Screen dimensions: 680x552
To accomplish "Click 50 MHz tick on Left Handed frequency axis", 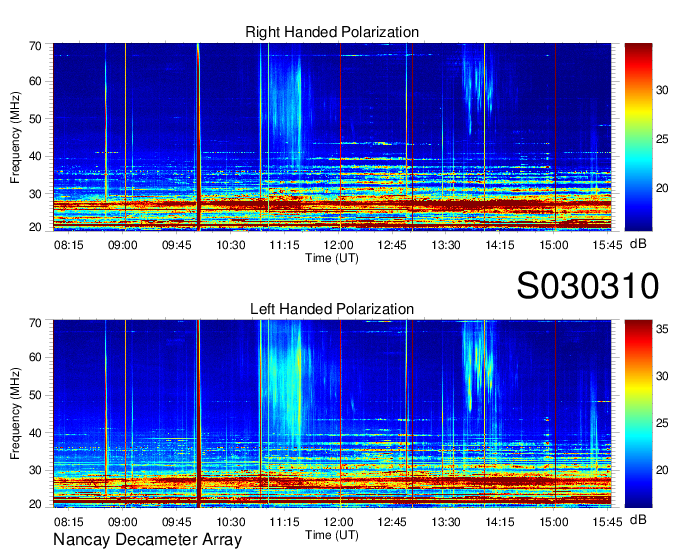I will [x=36, y=395].
